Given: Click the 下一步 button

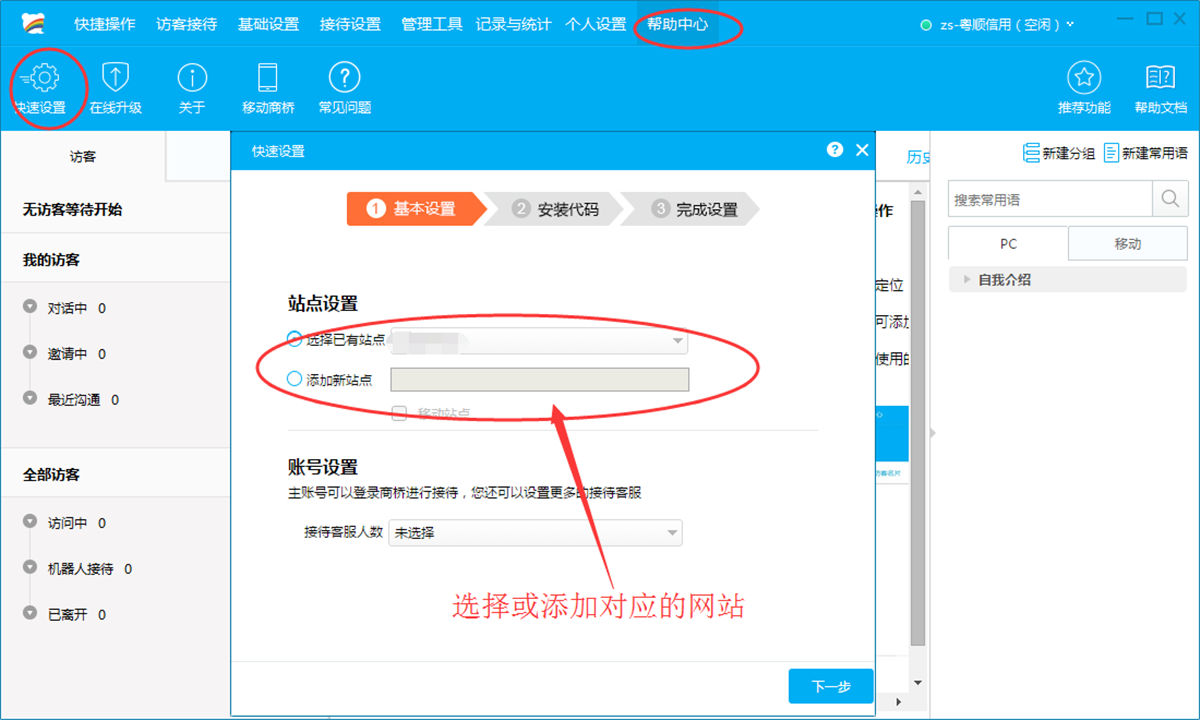Looking at the screenshot, I should click(830, 686).
